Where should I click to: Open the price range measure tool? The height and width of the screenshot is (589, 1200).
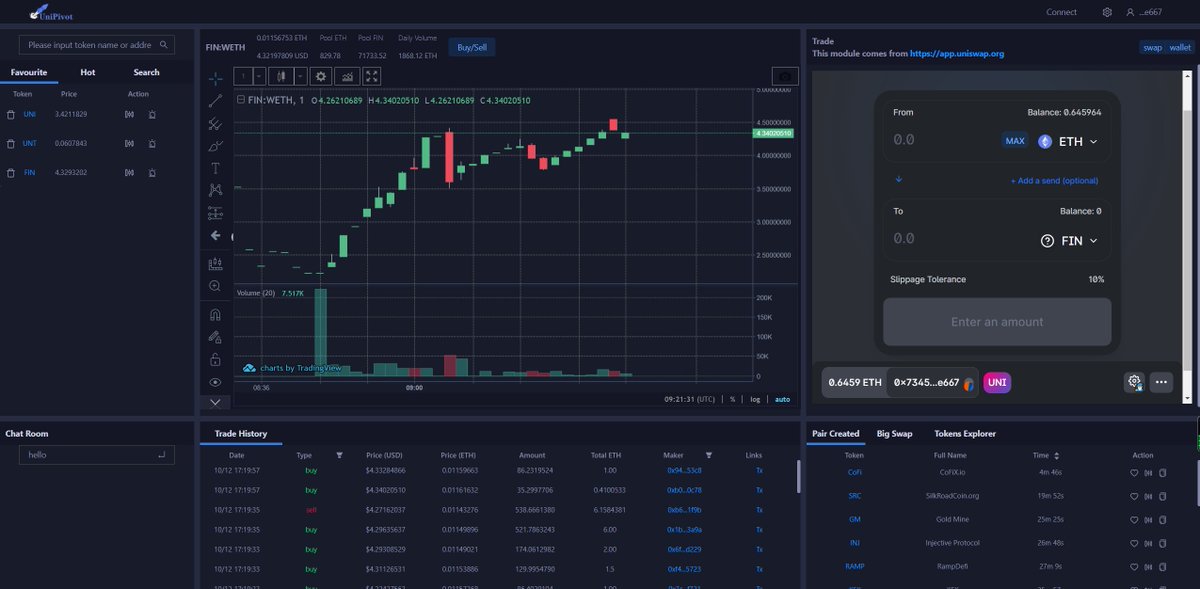[215, 264]
